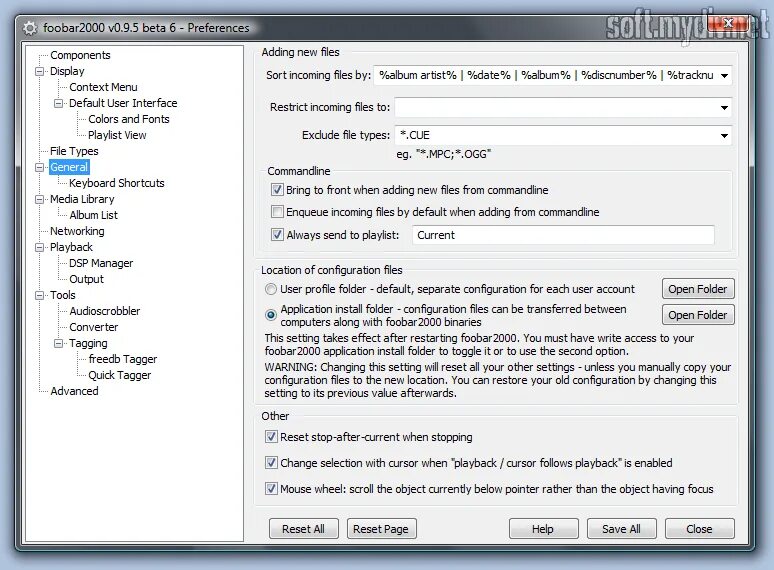The width and height of the screenshot is (774, 570).
Task: Select Tagging tree item
Action: (88, 343)
